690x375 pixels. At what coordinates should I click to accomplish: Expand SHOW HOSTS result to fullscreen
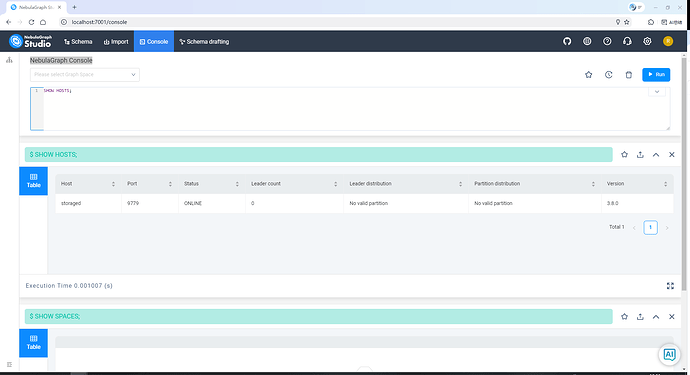coord(670,286)
